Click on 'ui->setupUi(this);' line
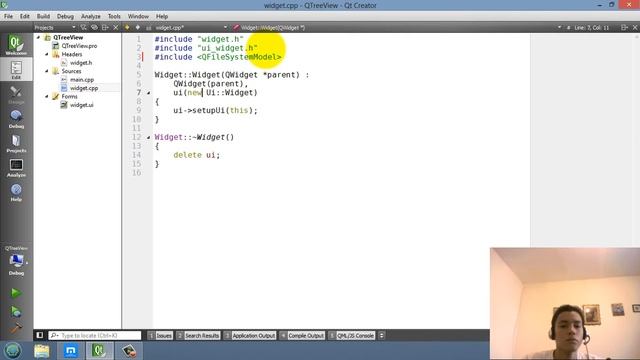Screen dimensions: 640x360 pyautogui.click(x=215, y=110)
